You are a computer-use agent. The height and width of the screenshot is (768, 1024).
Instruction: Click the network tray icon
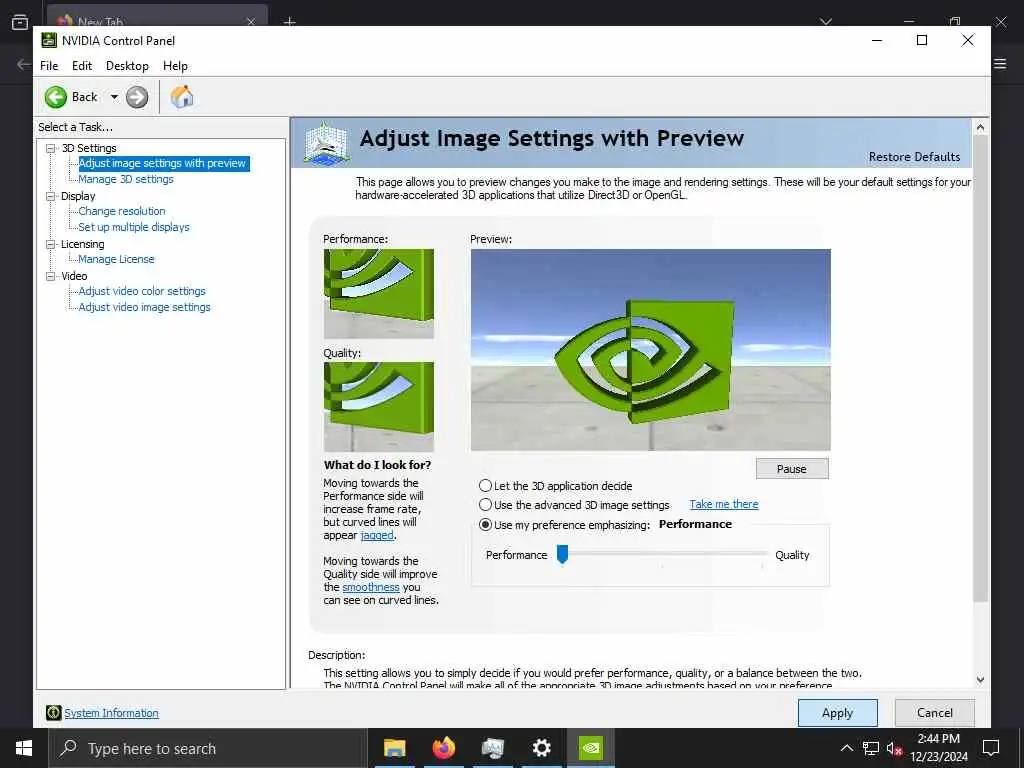click(x=871, y=748)
